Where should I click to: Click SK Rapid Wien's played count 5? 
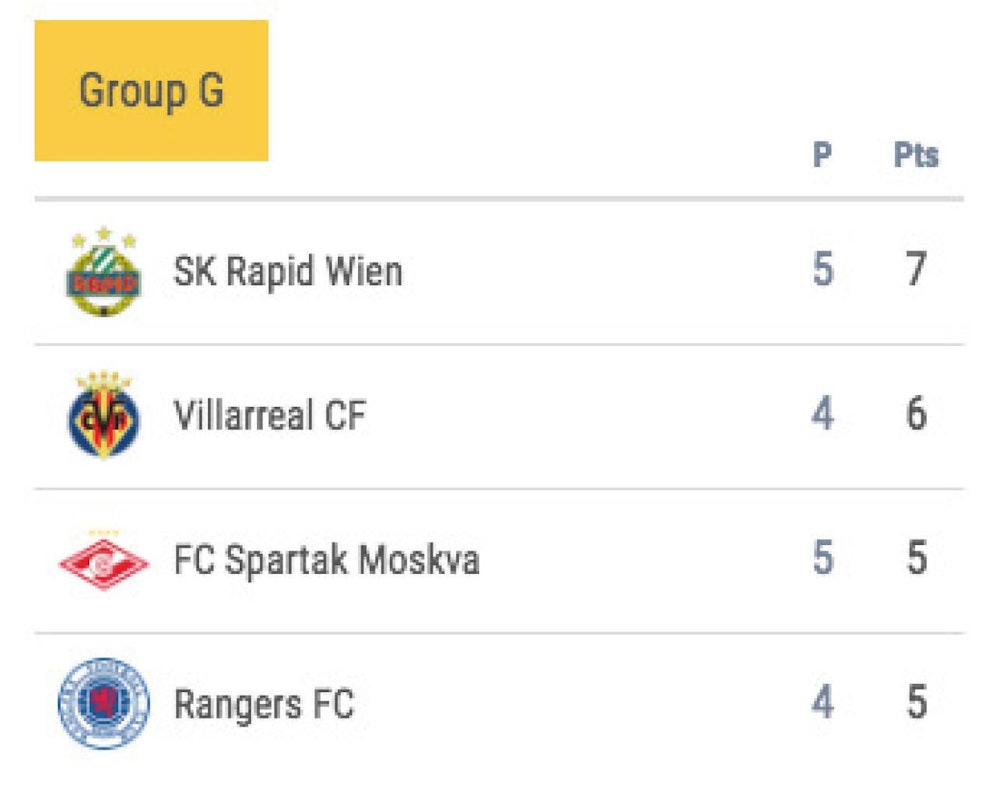point(822,271)
